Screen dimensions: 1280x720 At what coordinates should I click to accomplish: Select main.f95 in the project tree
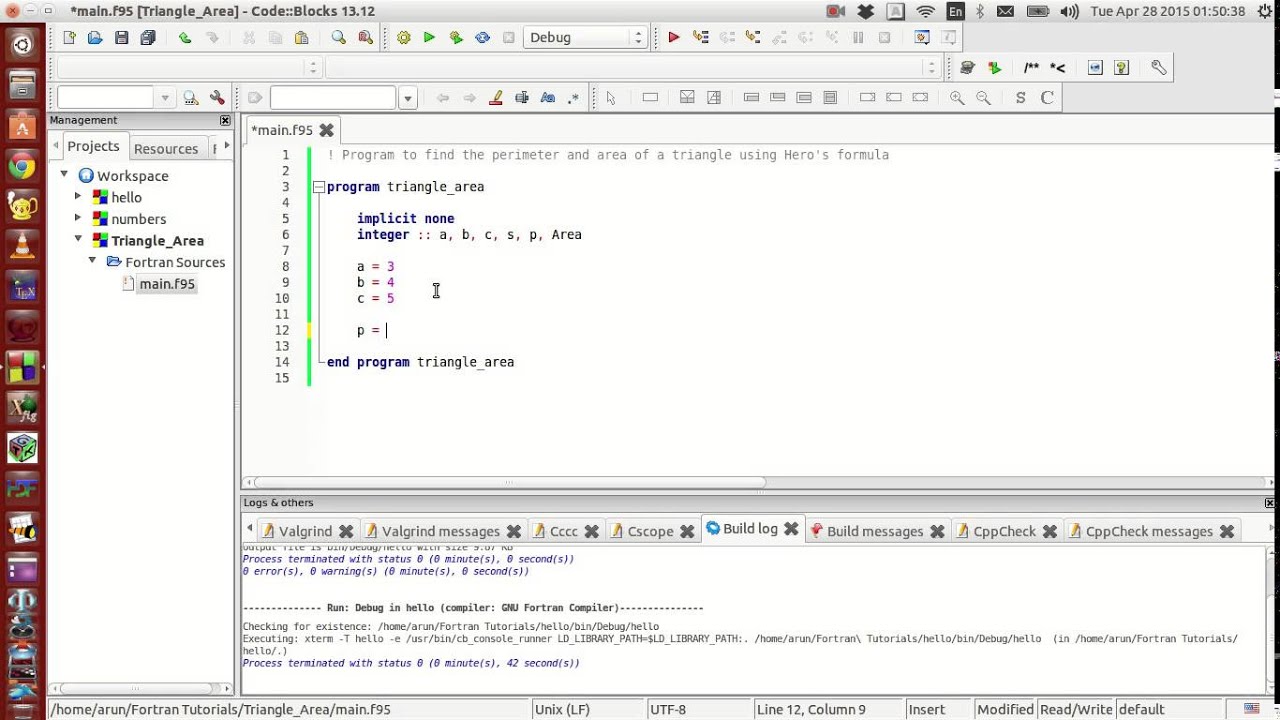pyautogui.click(x=166, y=284)
